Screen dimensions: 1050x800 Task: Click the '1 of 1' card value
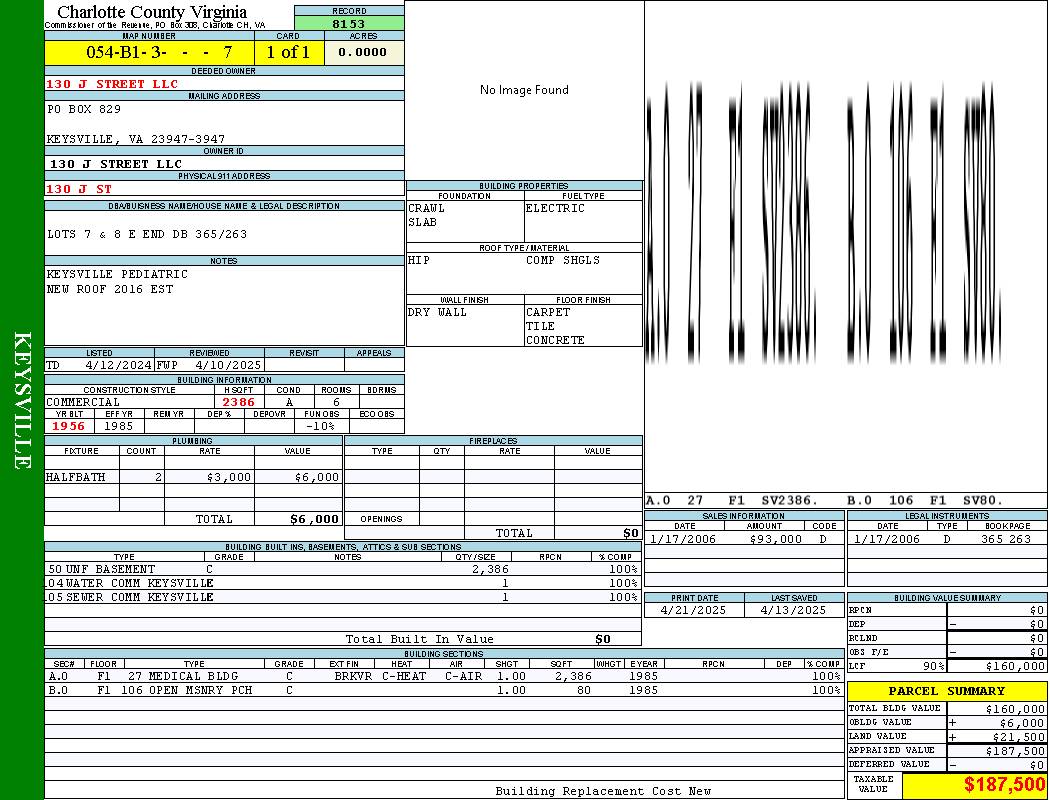click(x=288, y=52)
